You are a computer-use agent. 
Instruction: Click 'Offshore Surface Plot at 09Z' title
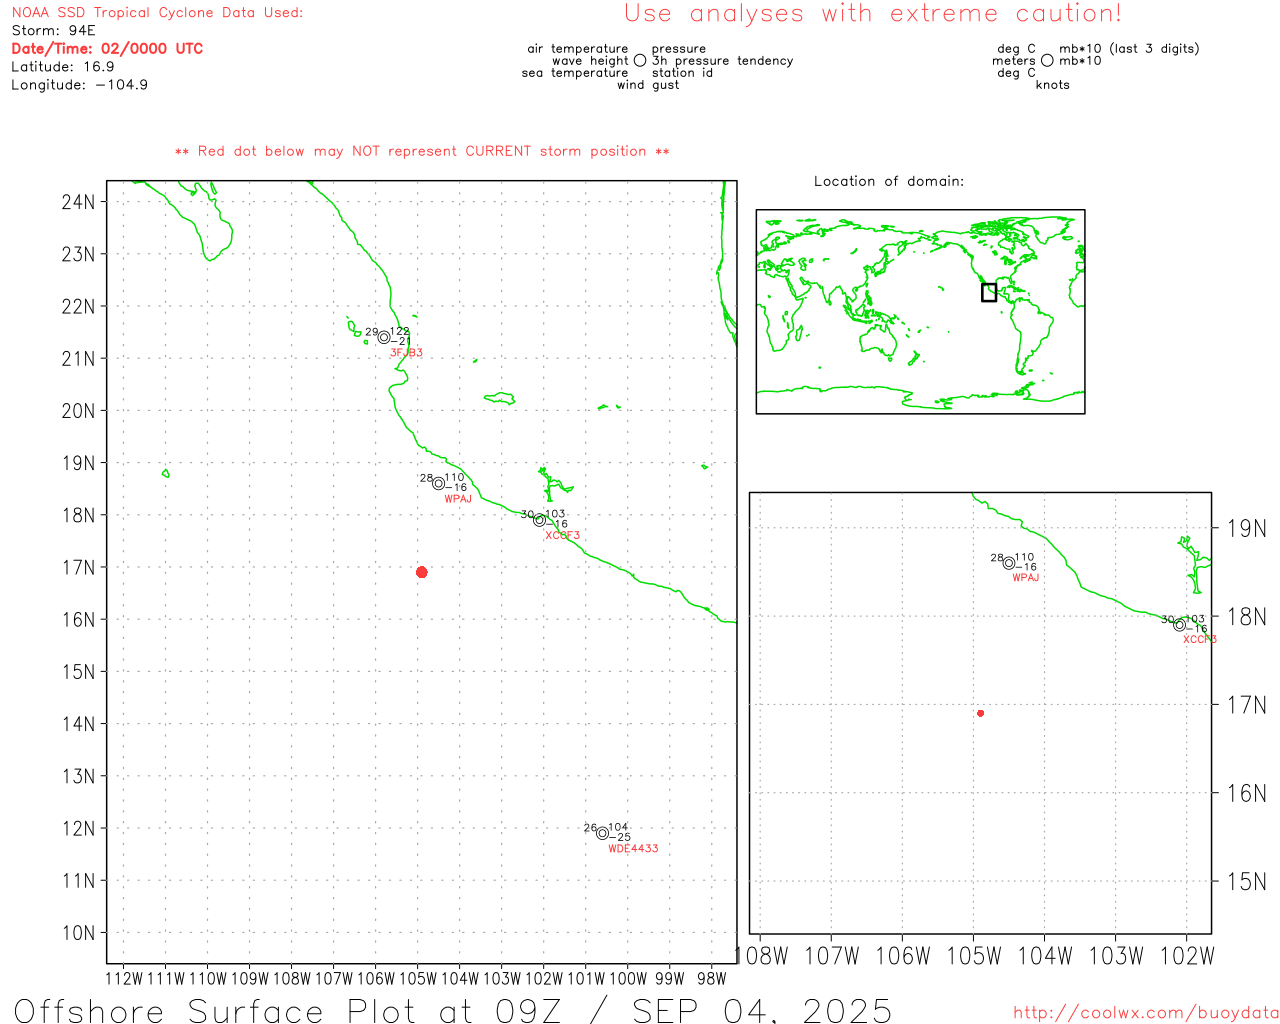(x=288, y=1010)
